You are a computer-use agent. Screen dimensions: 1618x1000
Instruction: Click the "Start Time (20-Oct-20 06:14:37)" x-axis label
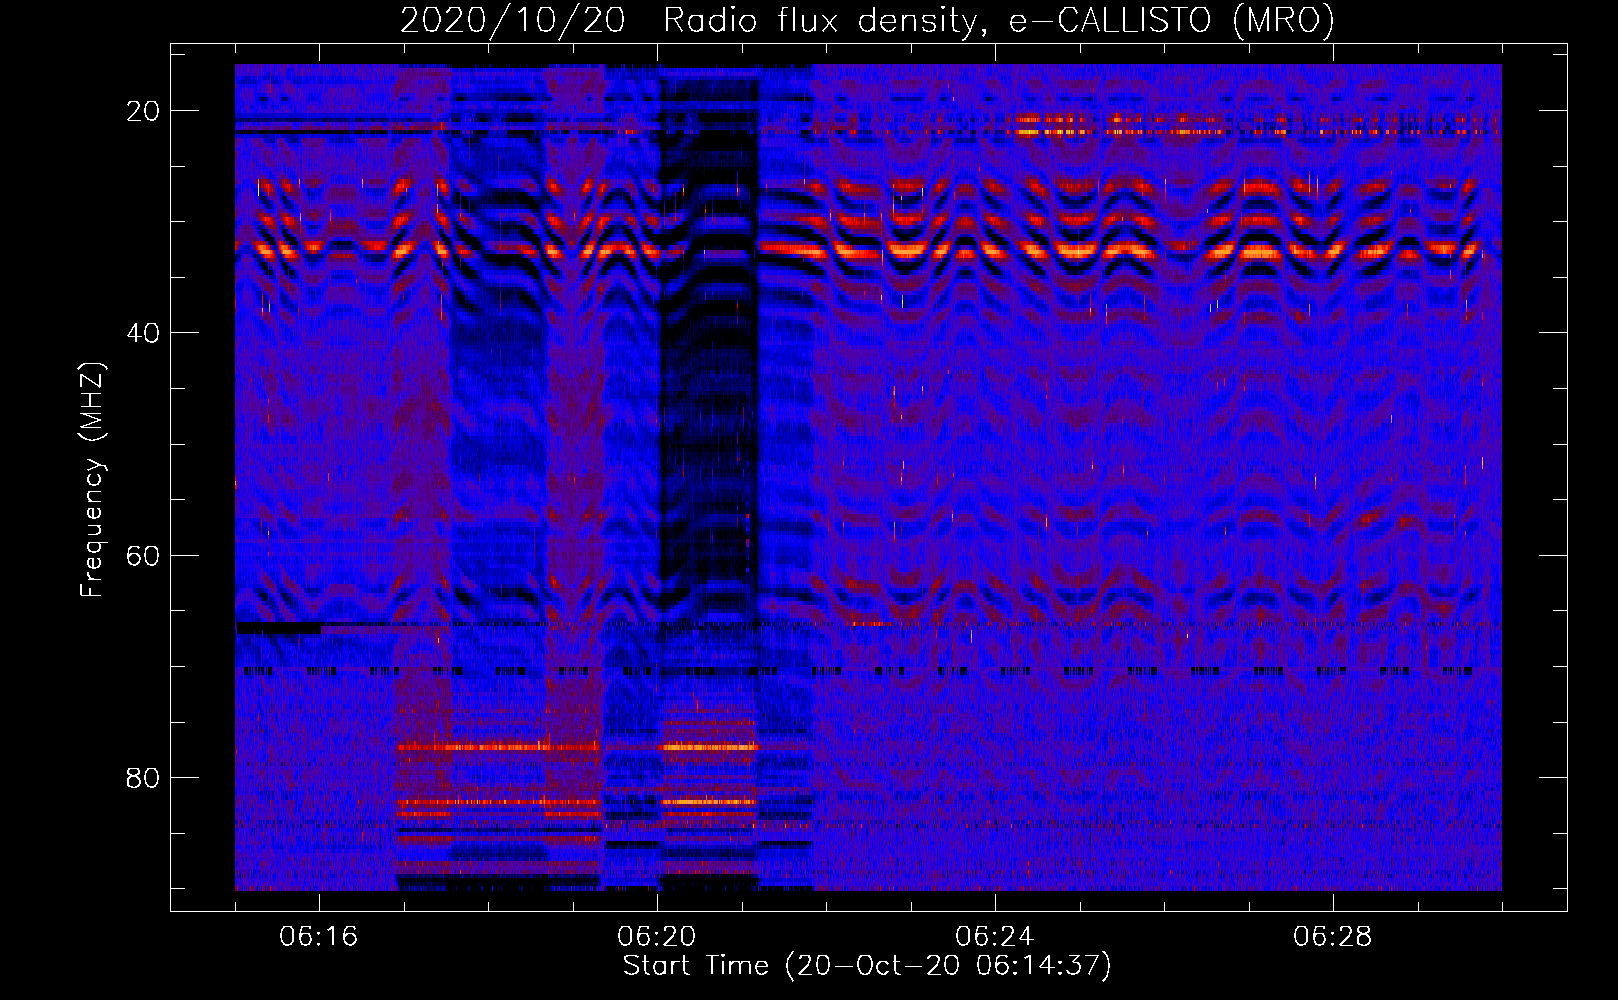867,966
